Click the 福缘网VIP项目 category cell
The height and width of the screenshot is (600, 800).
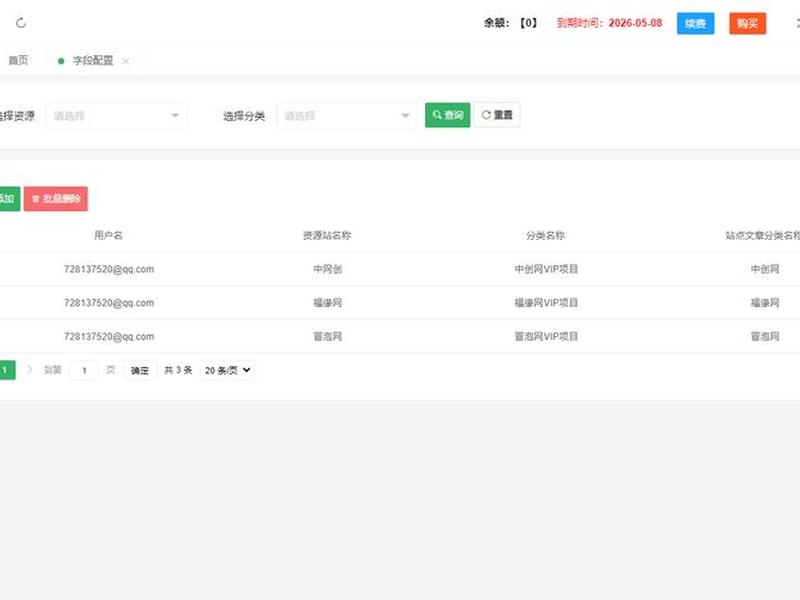[546, 303]
